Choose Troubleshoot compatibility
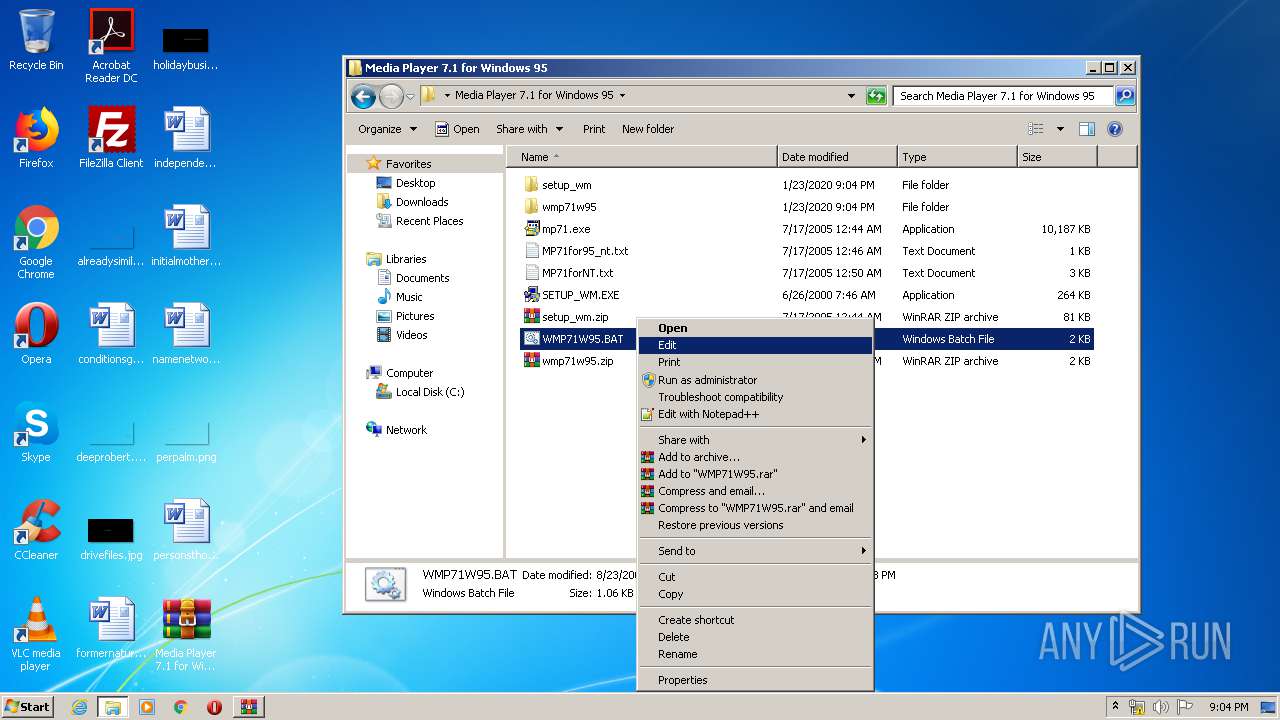The width and height of the screenshot is (1280, 720). (756, 397)
